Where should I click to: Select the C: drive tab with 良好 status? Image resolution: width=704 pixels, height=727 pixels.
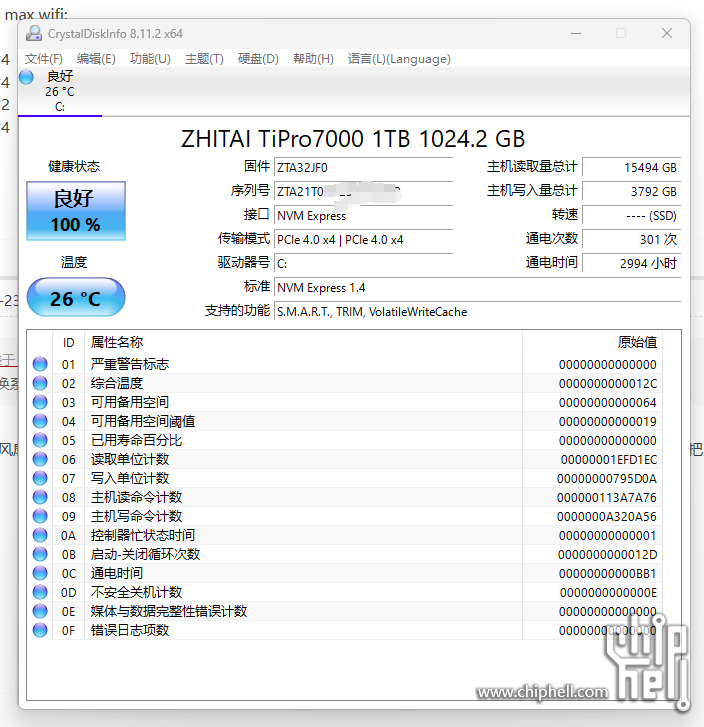(60, 91)
